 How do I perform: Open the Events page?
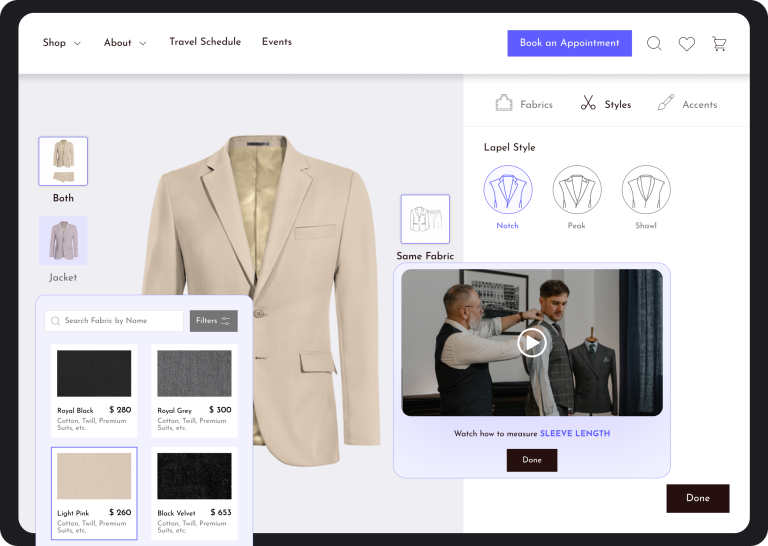(277, 42)
